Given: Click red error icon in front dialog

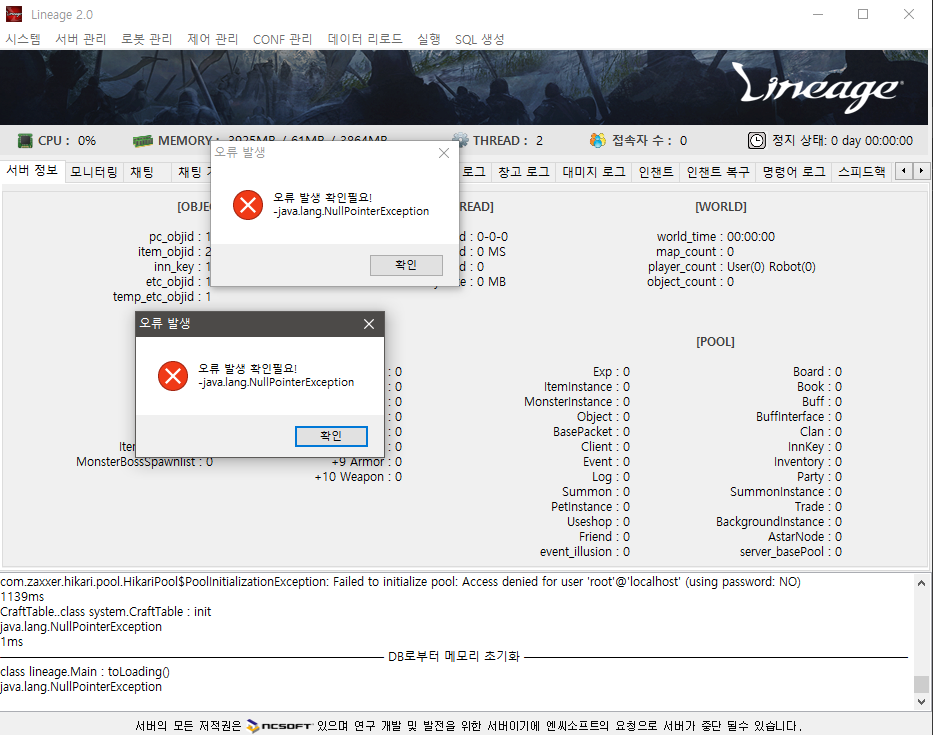Looking at the screenshot, I should point(173,376).
